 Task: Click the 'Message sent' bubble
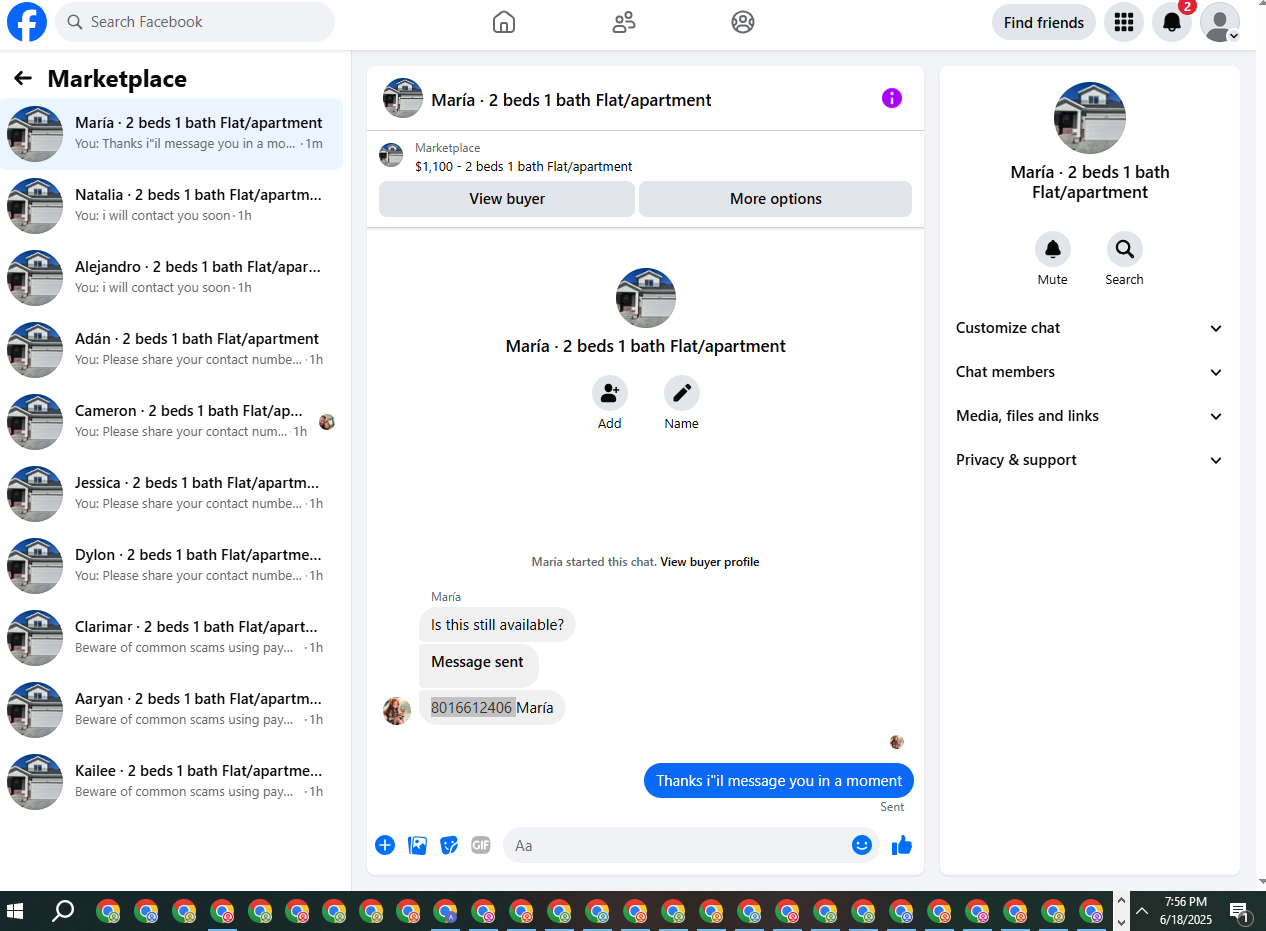point(478,665)
